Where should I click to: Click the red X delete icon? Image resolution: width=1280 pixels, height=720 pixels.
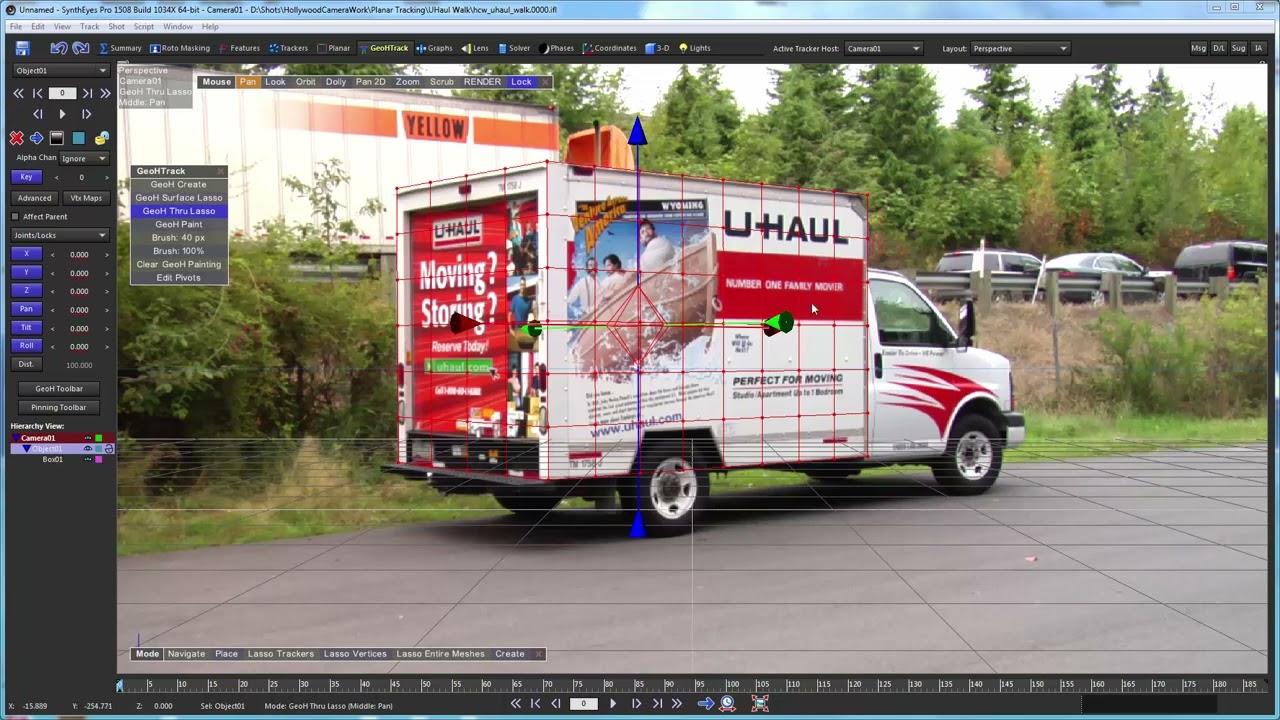coord(16,138)
